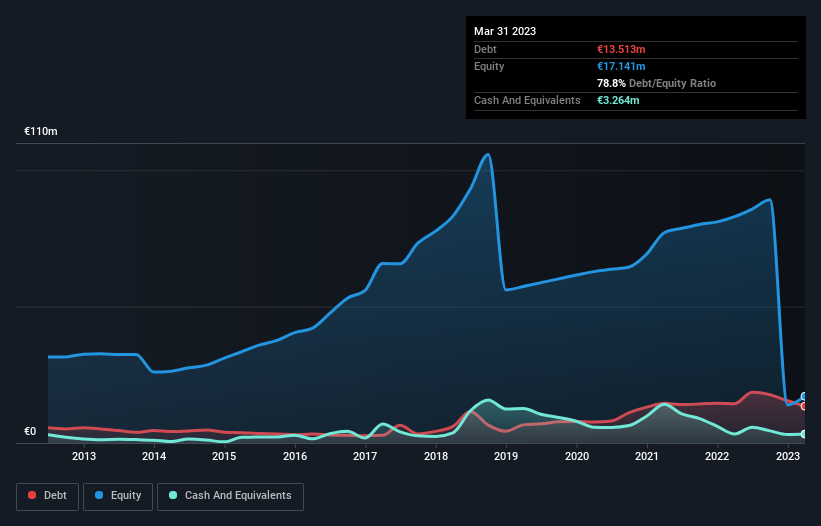Click the 2021 x-axis label

pyautogui.click(x=647, y=456)
